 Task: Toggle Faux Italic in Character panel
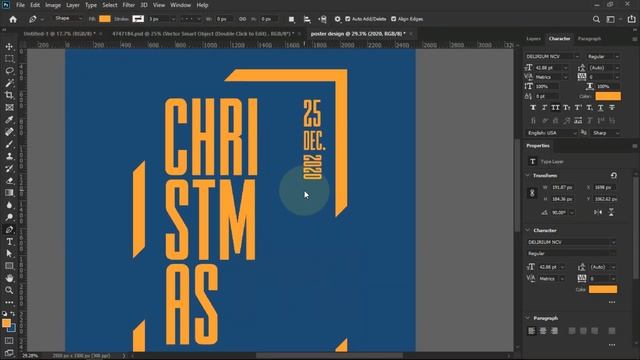point(544,108)
